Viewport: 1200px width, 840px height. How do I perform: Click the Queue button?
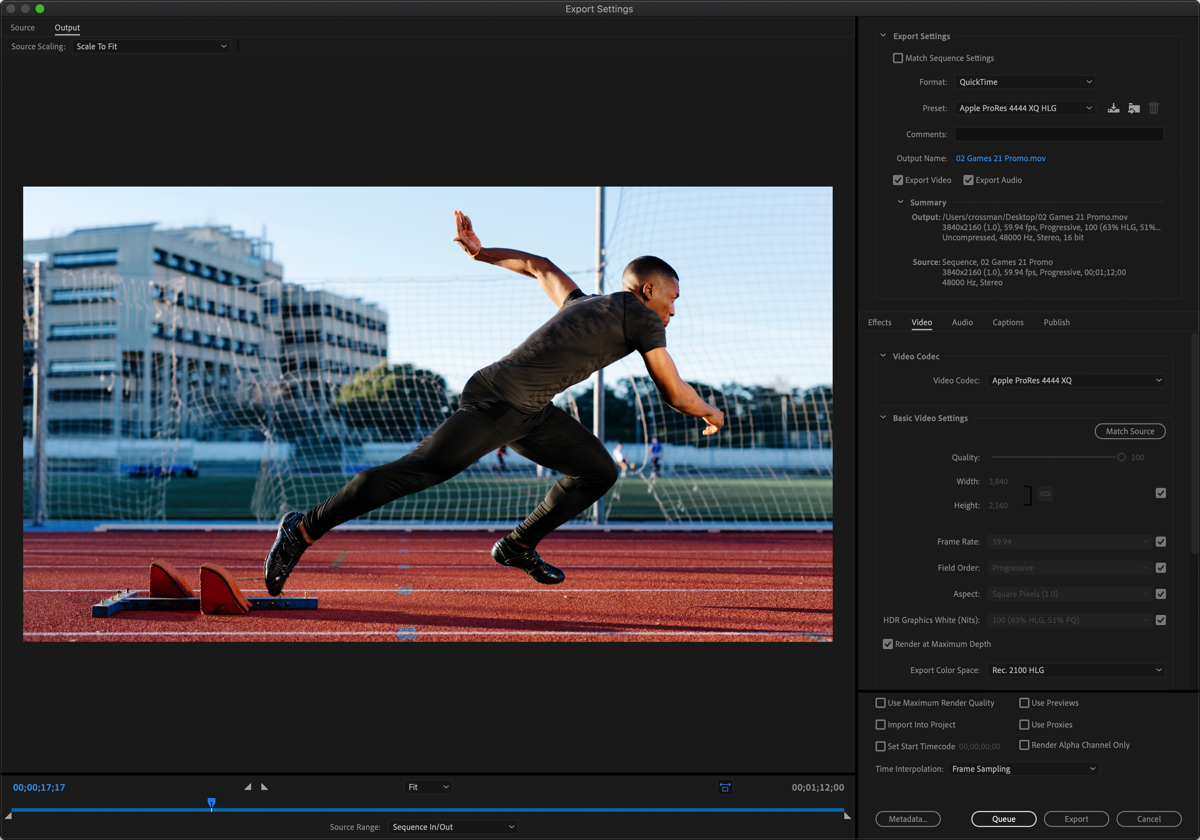pyautogui.click(x=1003, y=819)
